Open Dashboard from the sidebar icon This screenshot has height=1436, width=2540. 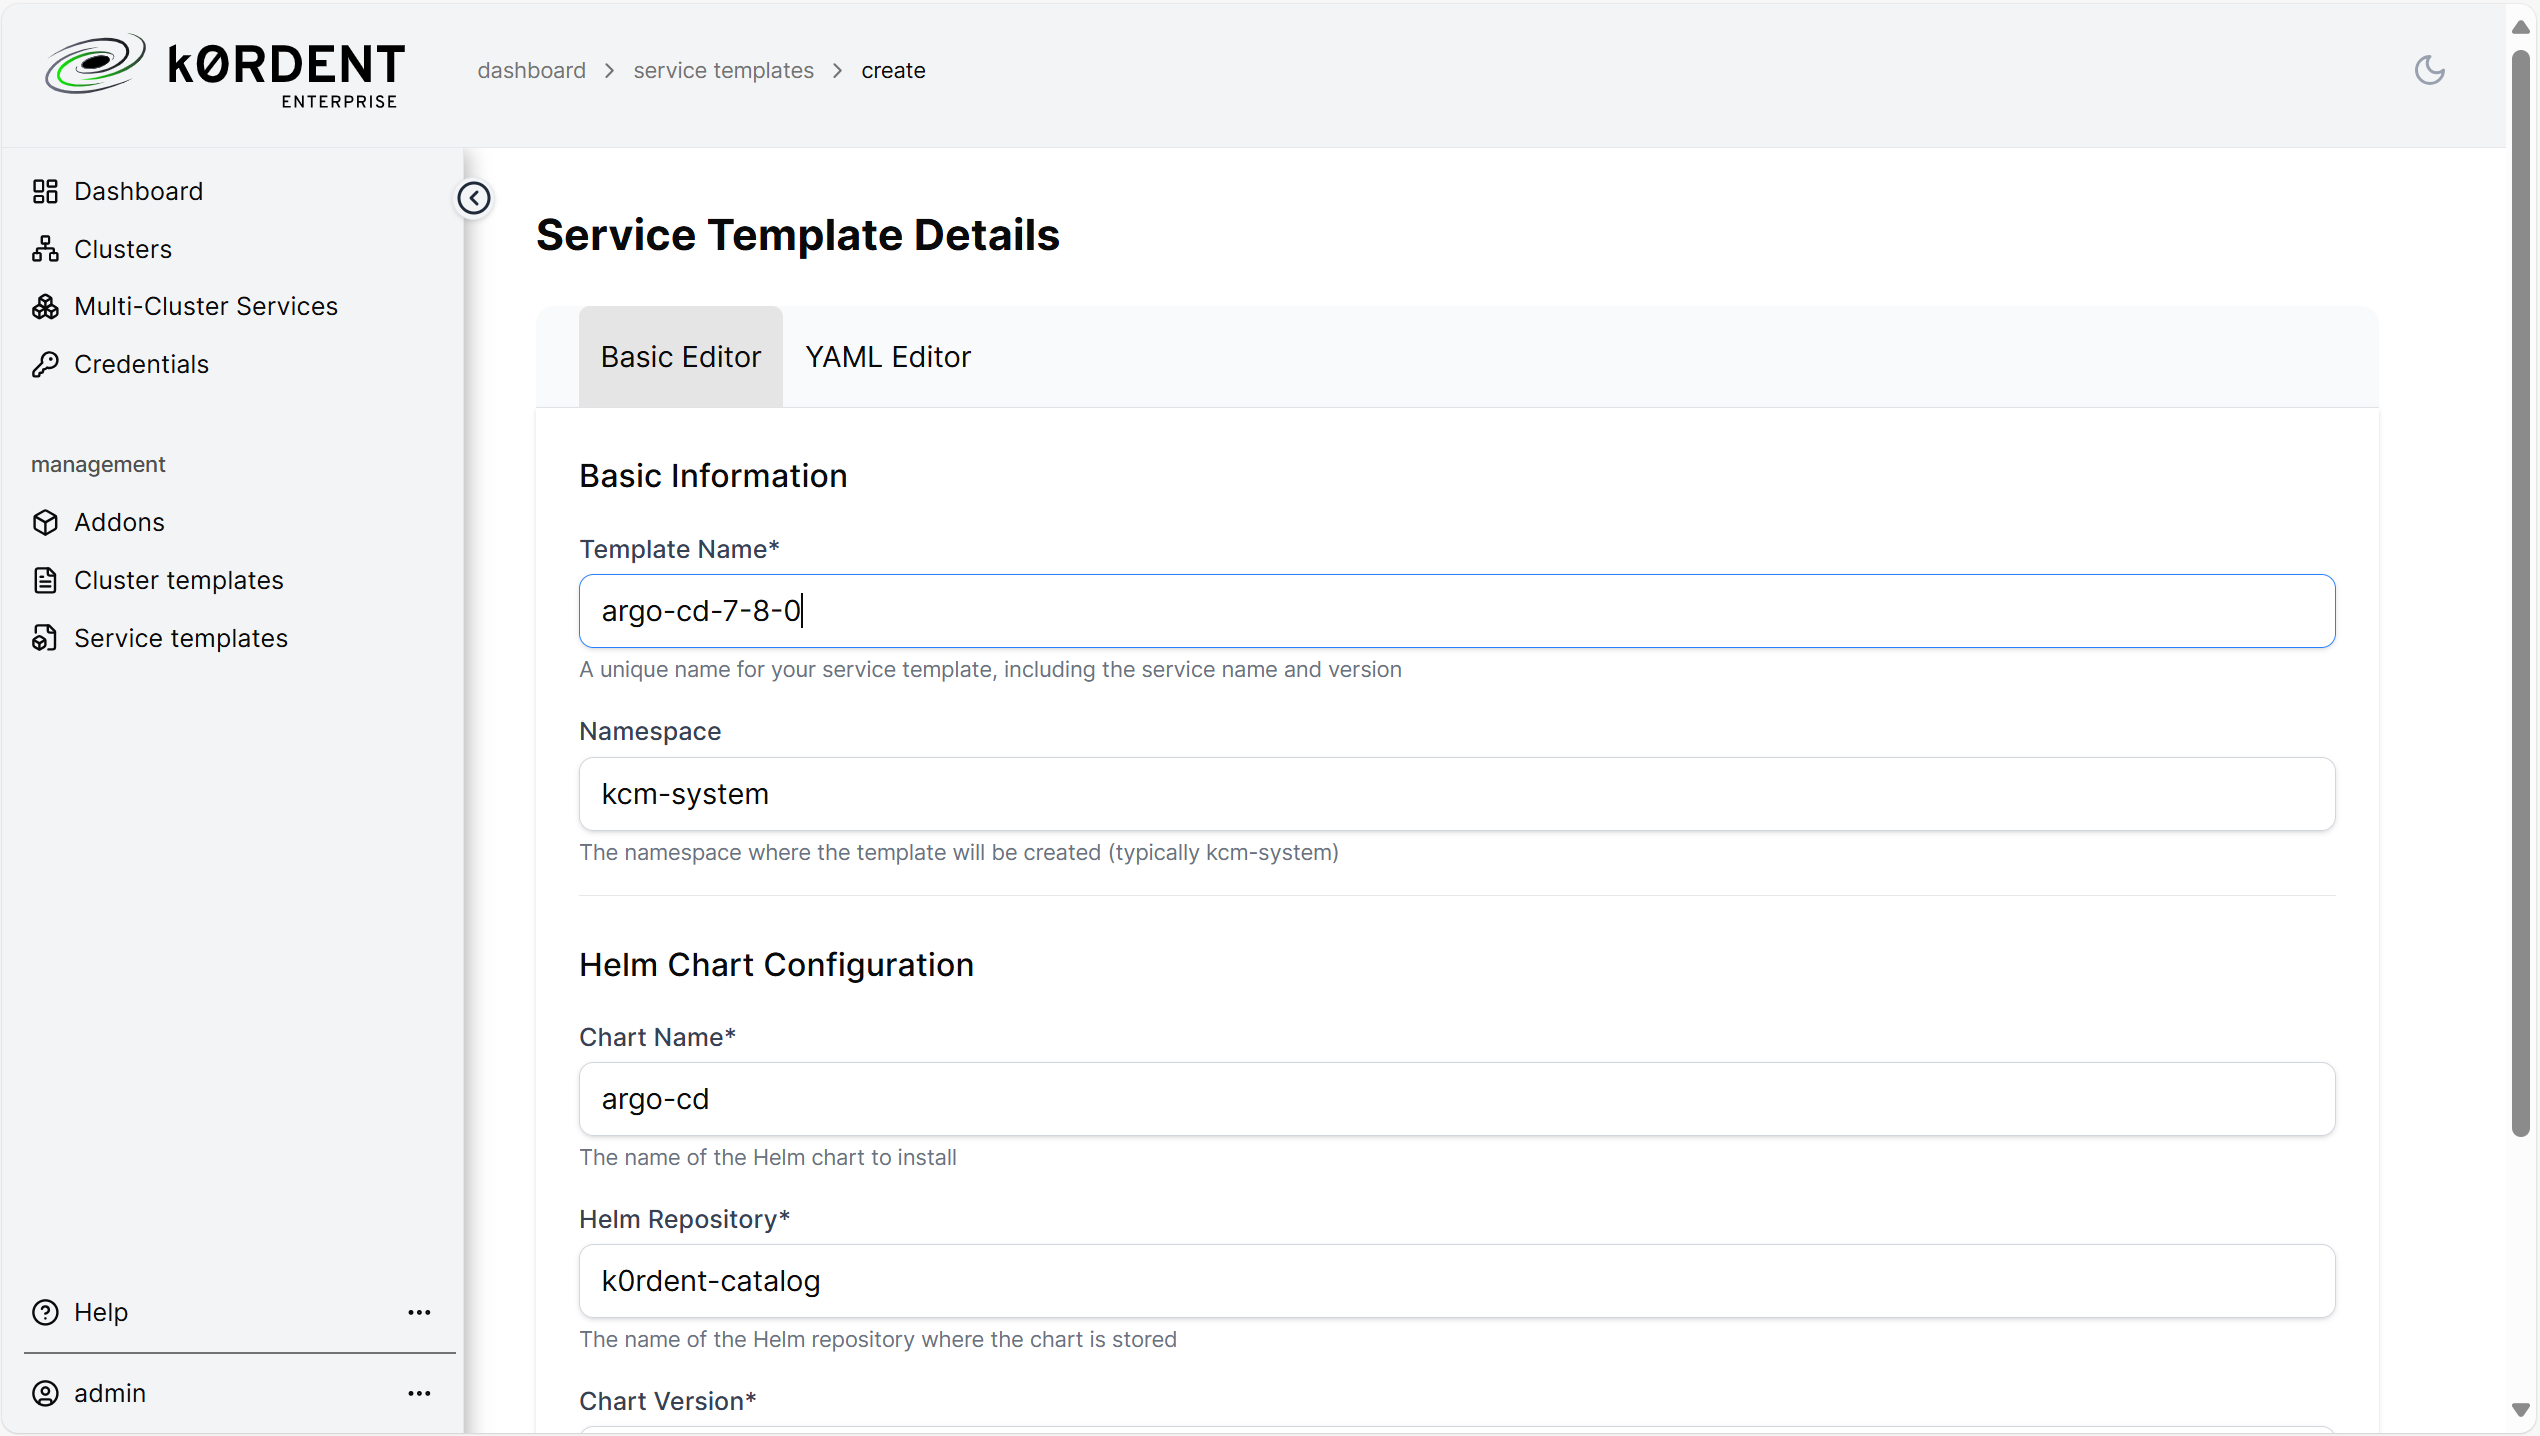pos(45,191)
